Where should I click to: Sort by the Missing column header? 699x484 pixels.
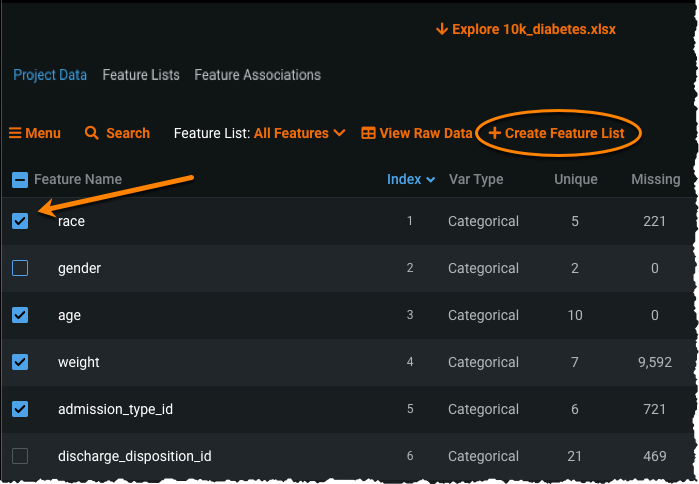(655, 180)
